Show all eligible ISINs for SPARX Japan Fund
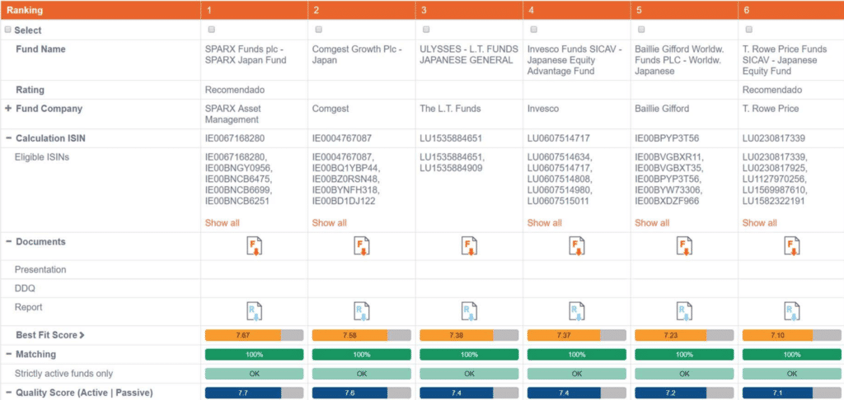Viewport: 844px width, 400px height. (x=222, y=223)
